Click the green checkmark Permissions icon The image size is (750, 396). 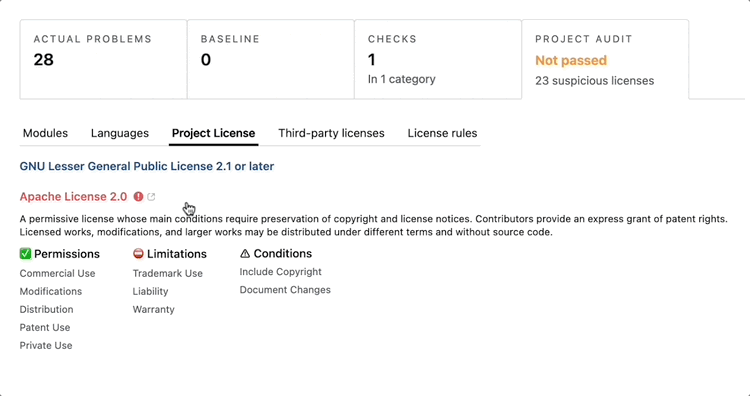tap(25, 253)
